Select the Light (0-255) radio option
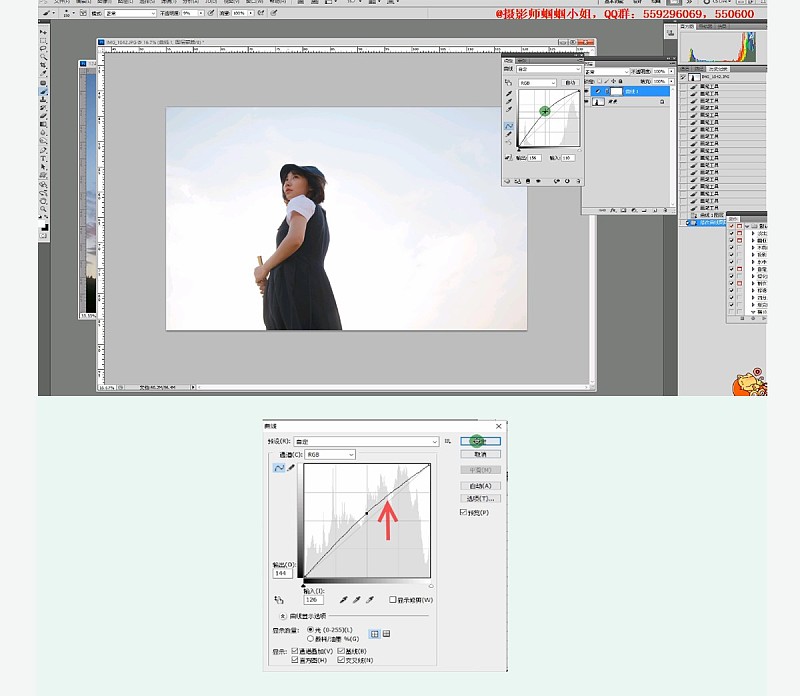 pyautogui.click(x=310, y=630)
